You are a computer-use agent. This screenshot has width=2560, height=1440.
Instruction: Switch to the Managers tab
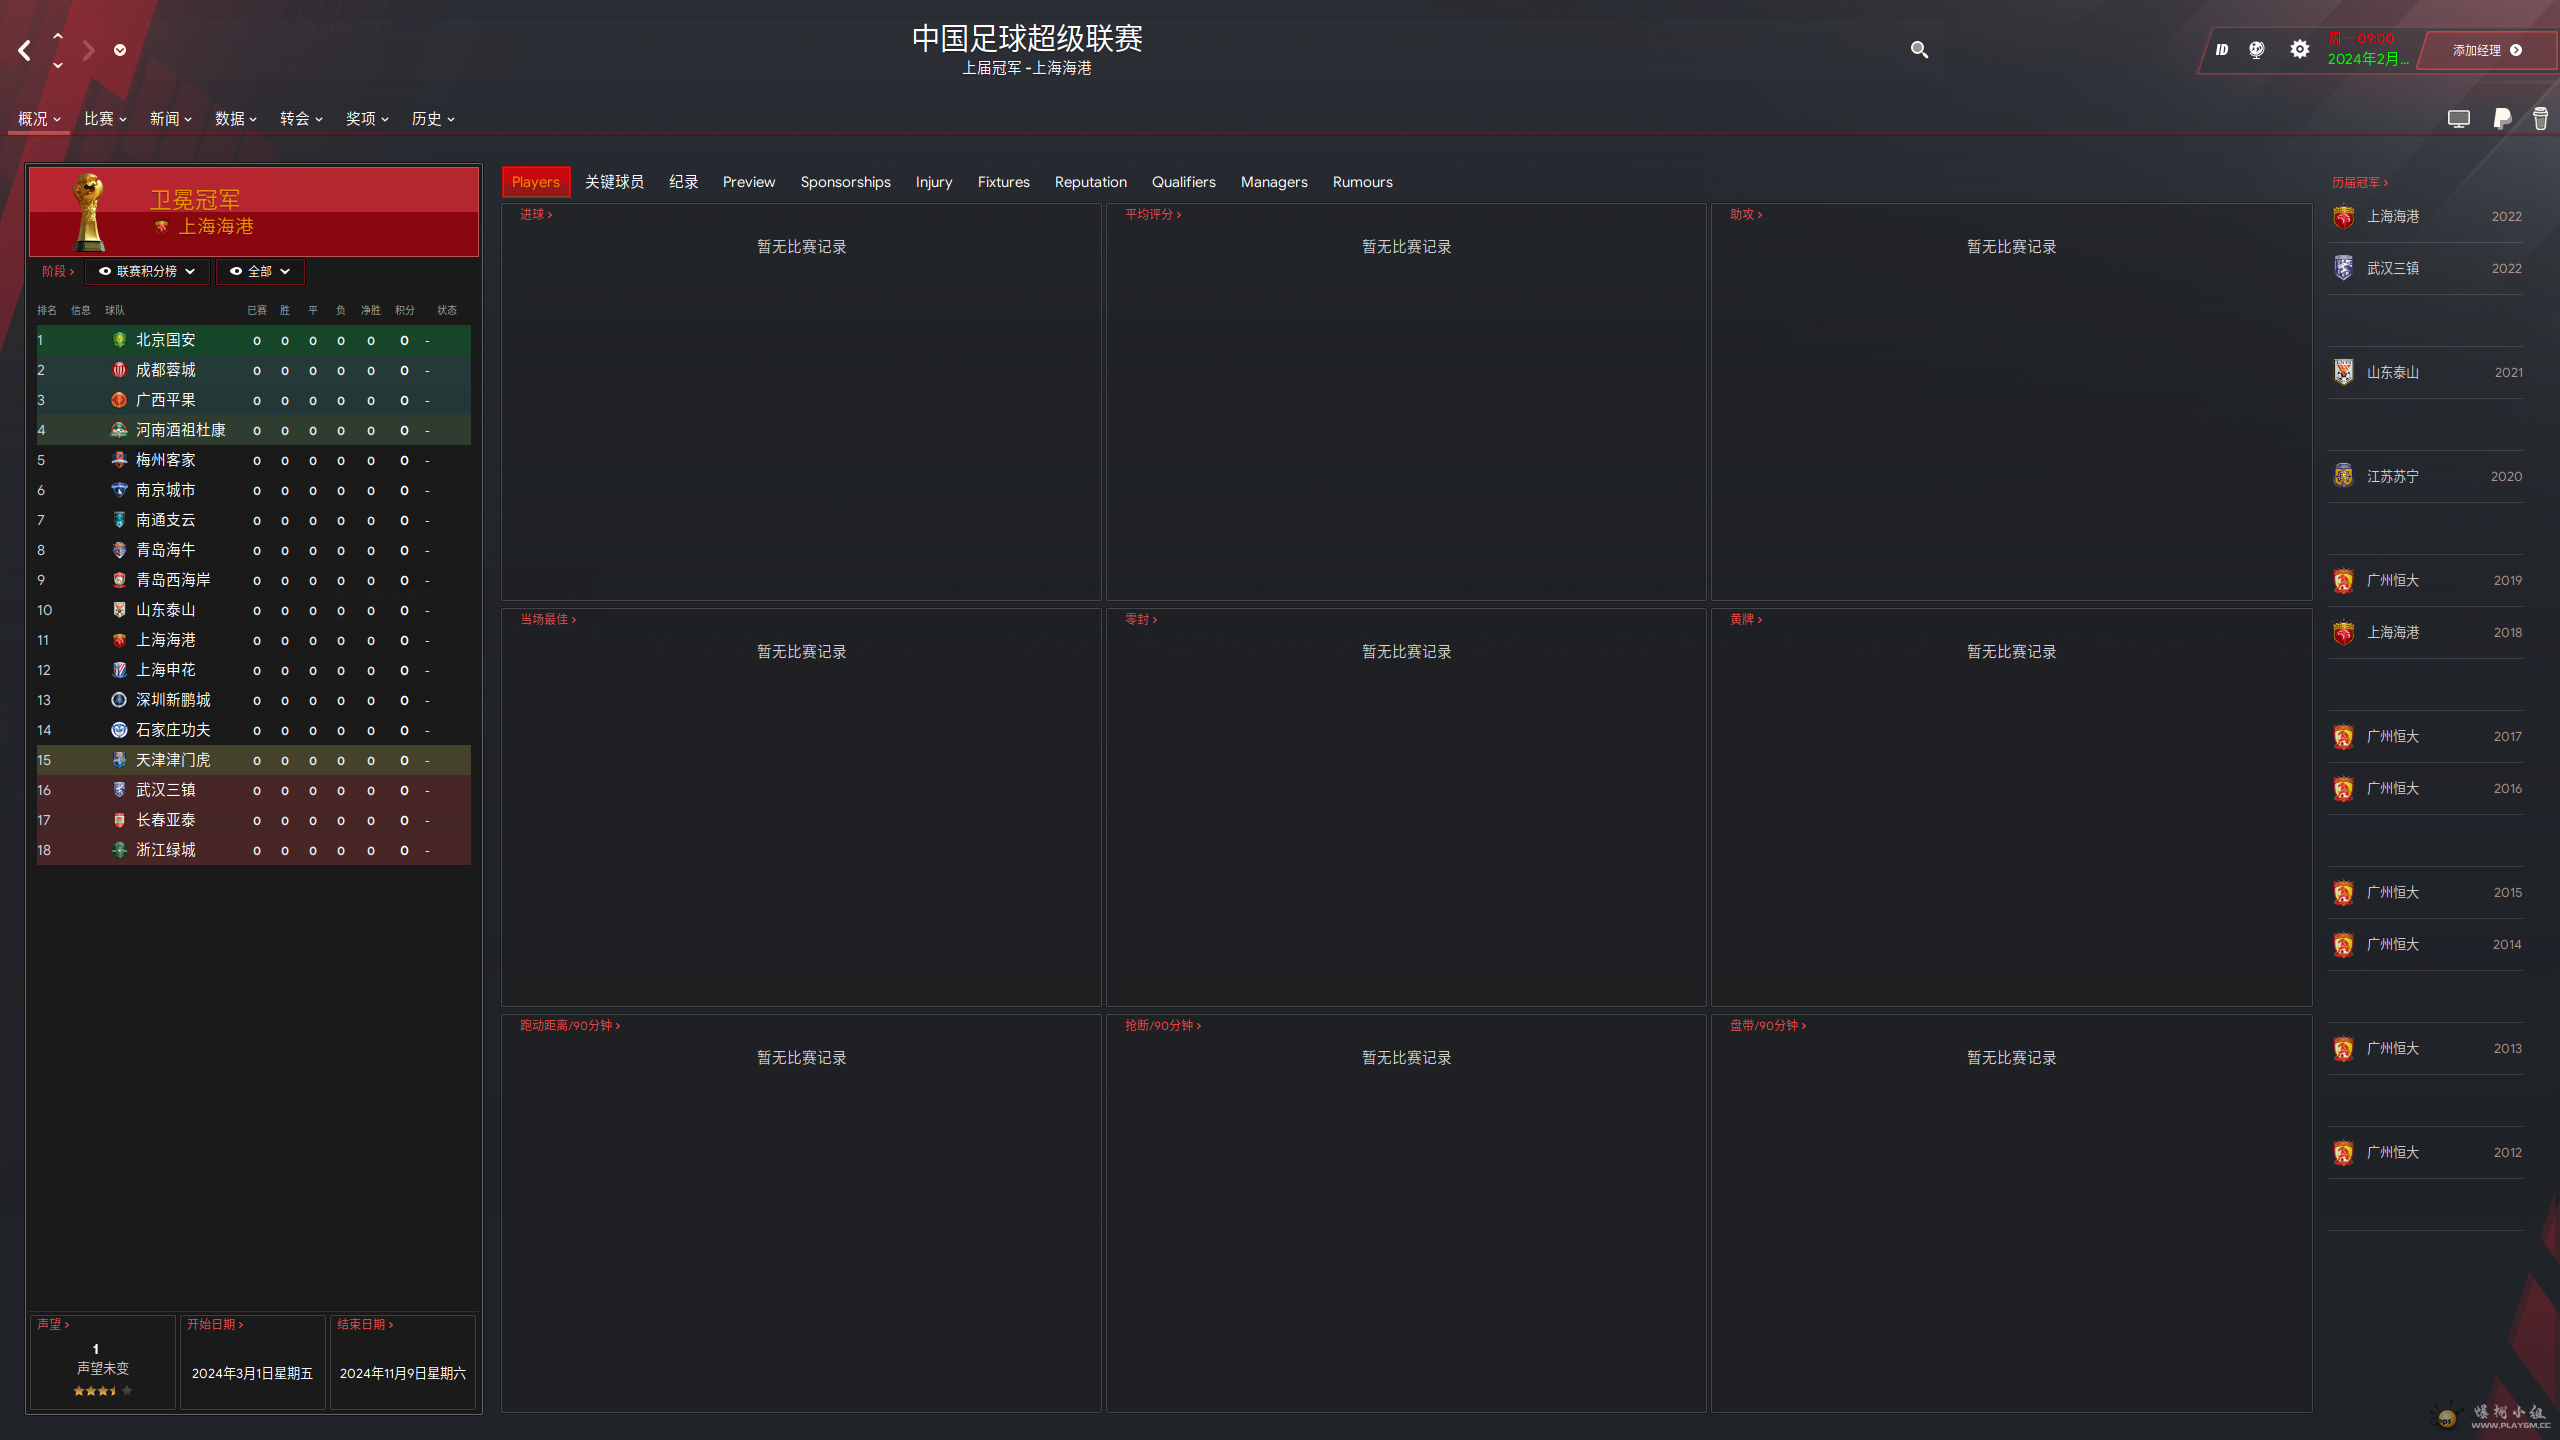pos(1274,182)
